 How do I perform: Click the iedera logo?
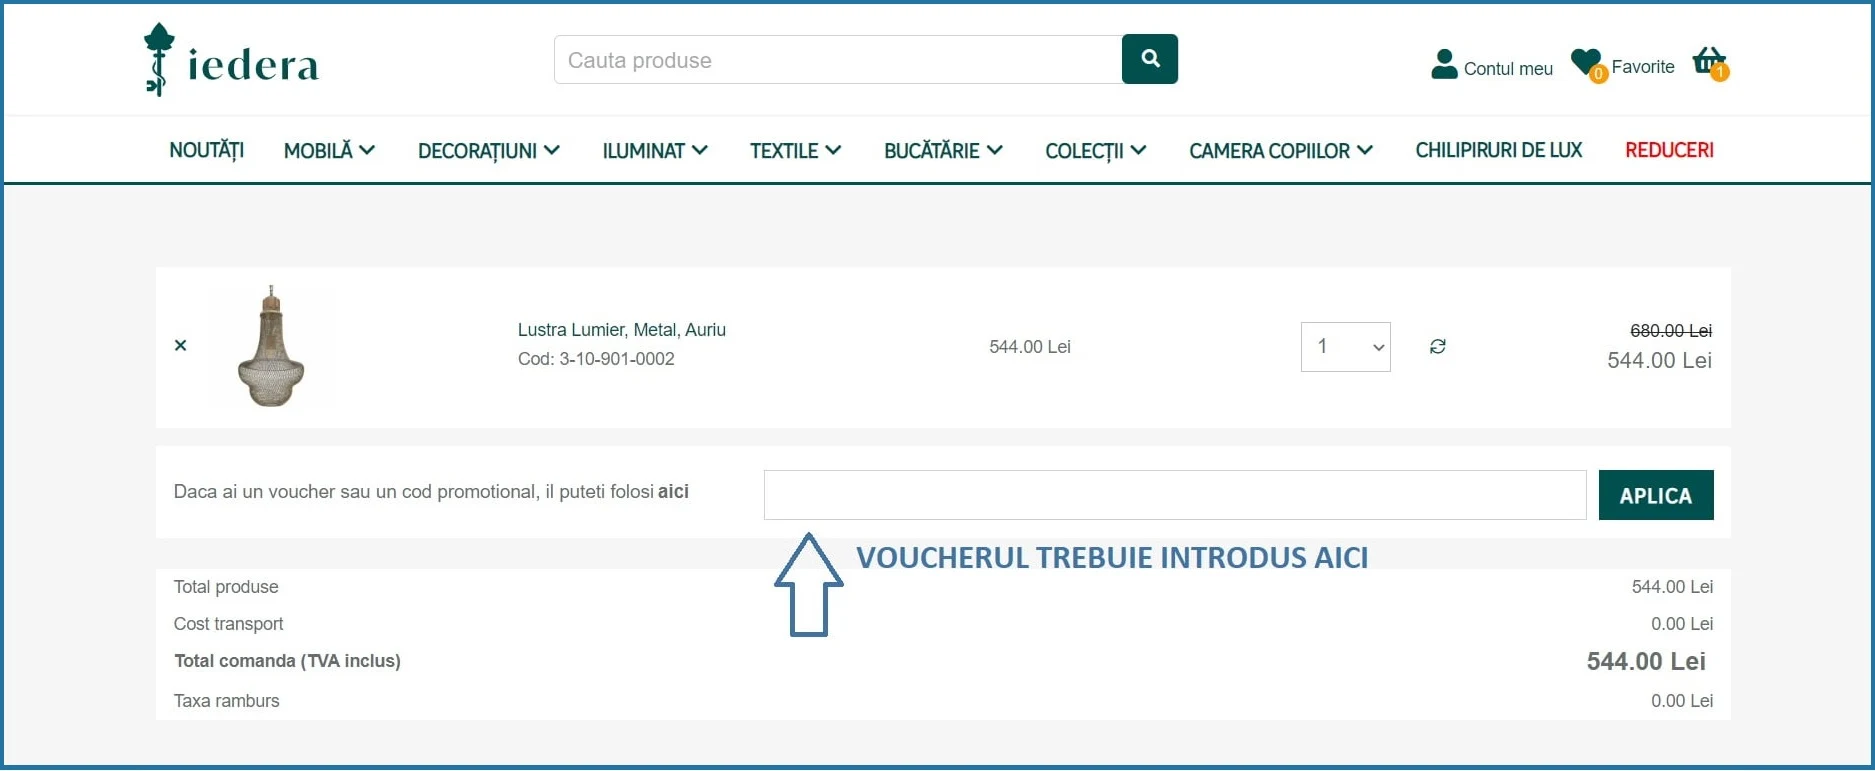tap(231, 60)
